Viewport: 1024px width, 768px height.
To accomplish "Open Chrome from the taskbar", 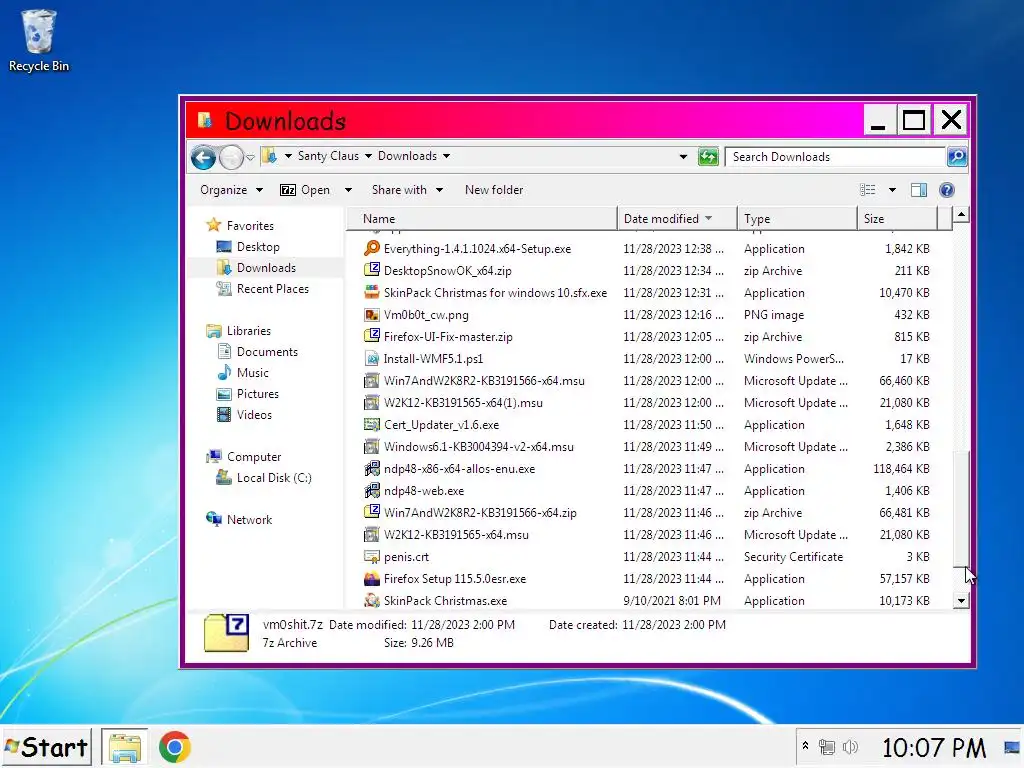I will click(174, 747).
